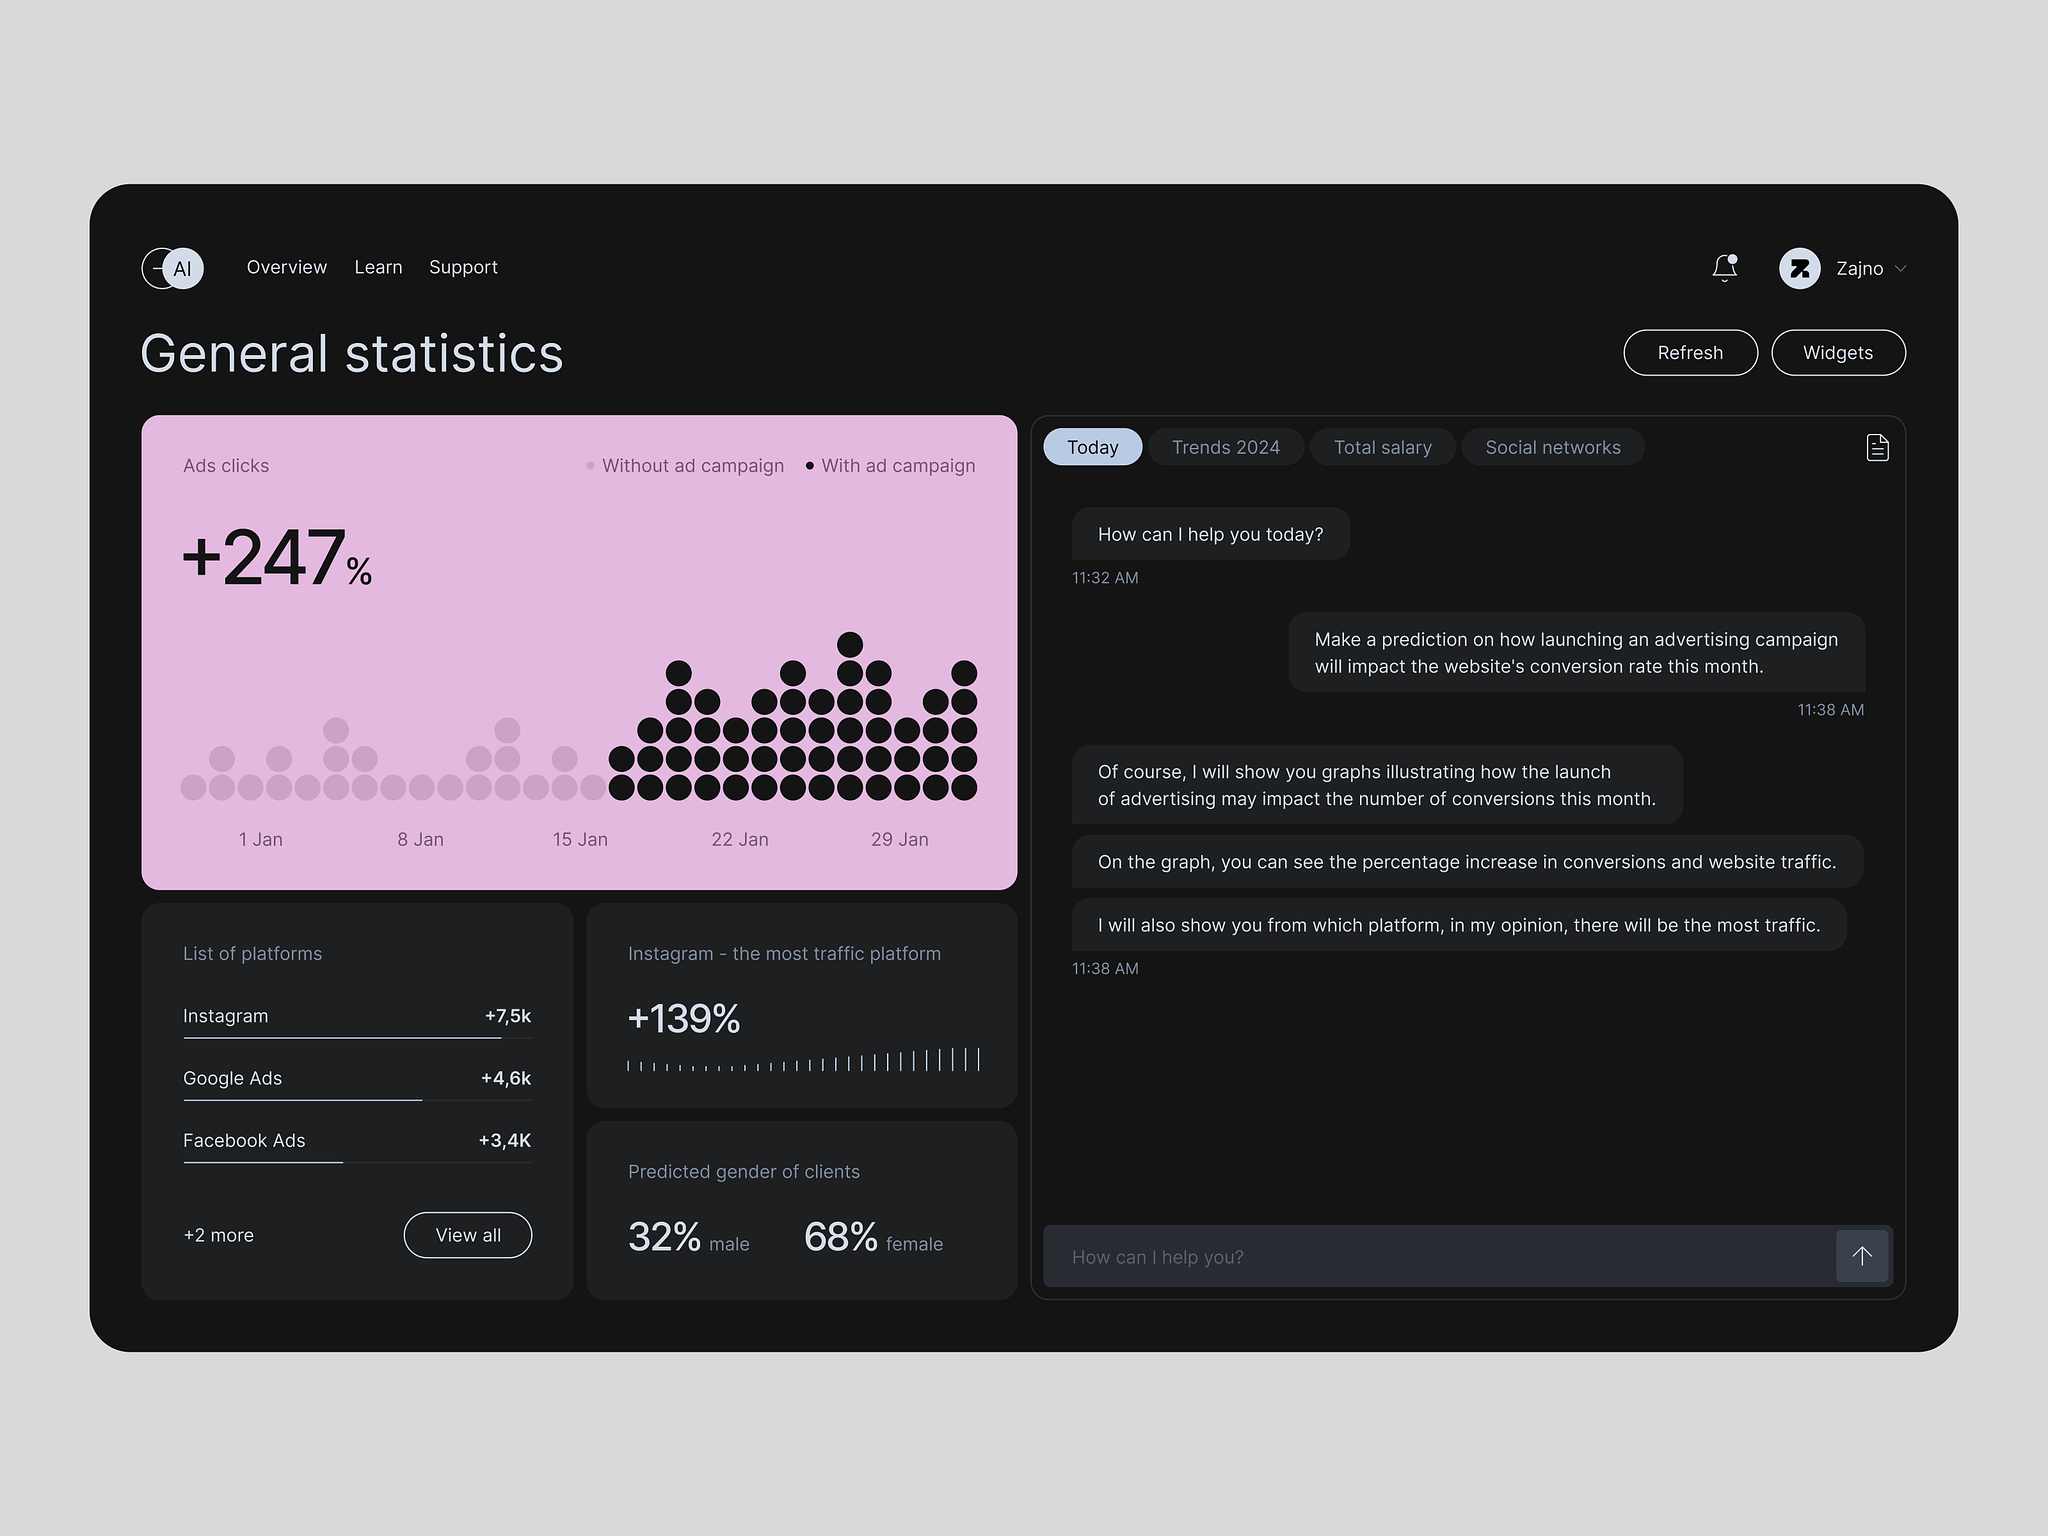This screenshot has height=1536, width=2048.
Task: Switch back to the Today tab
Action: pos(1092,447)
